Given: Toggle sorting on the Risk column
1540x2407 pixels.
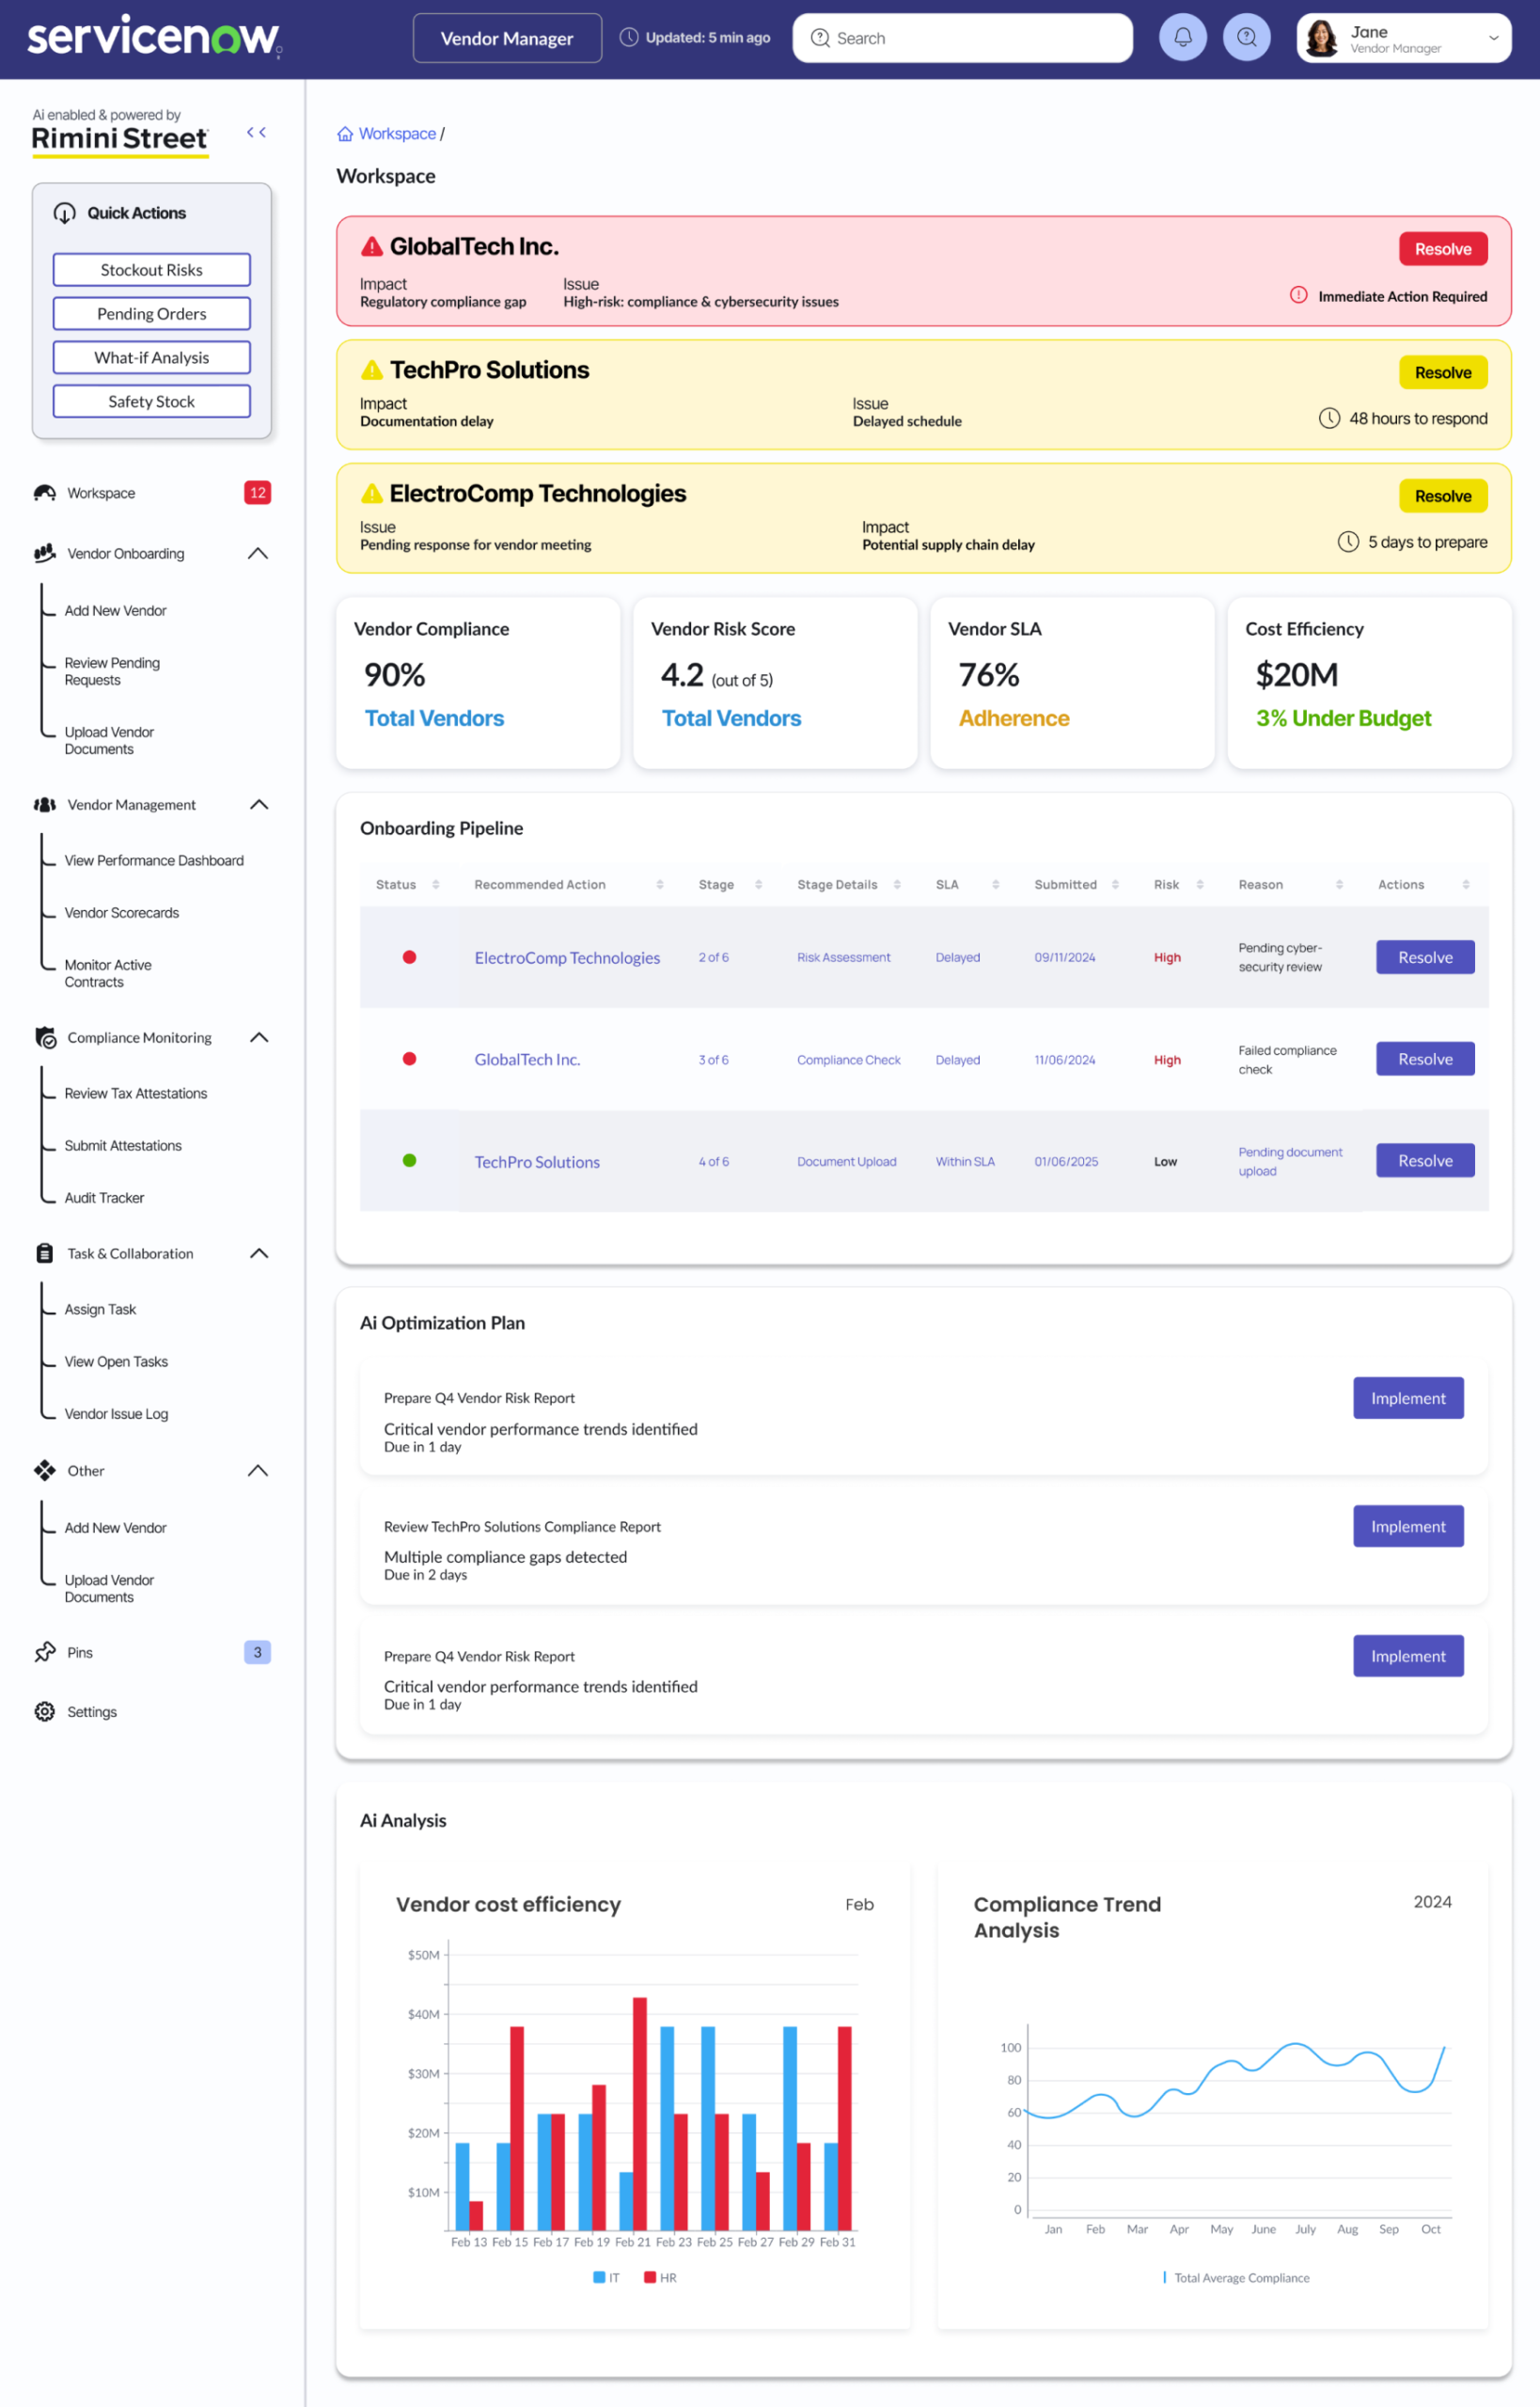Looking at the screenshot, I should [x=1199, y=884].
